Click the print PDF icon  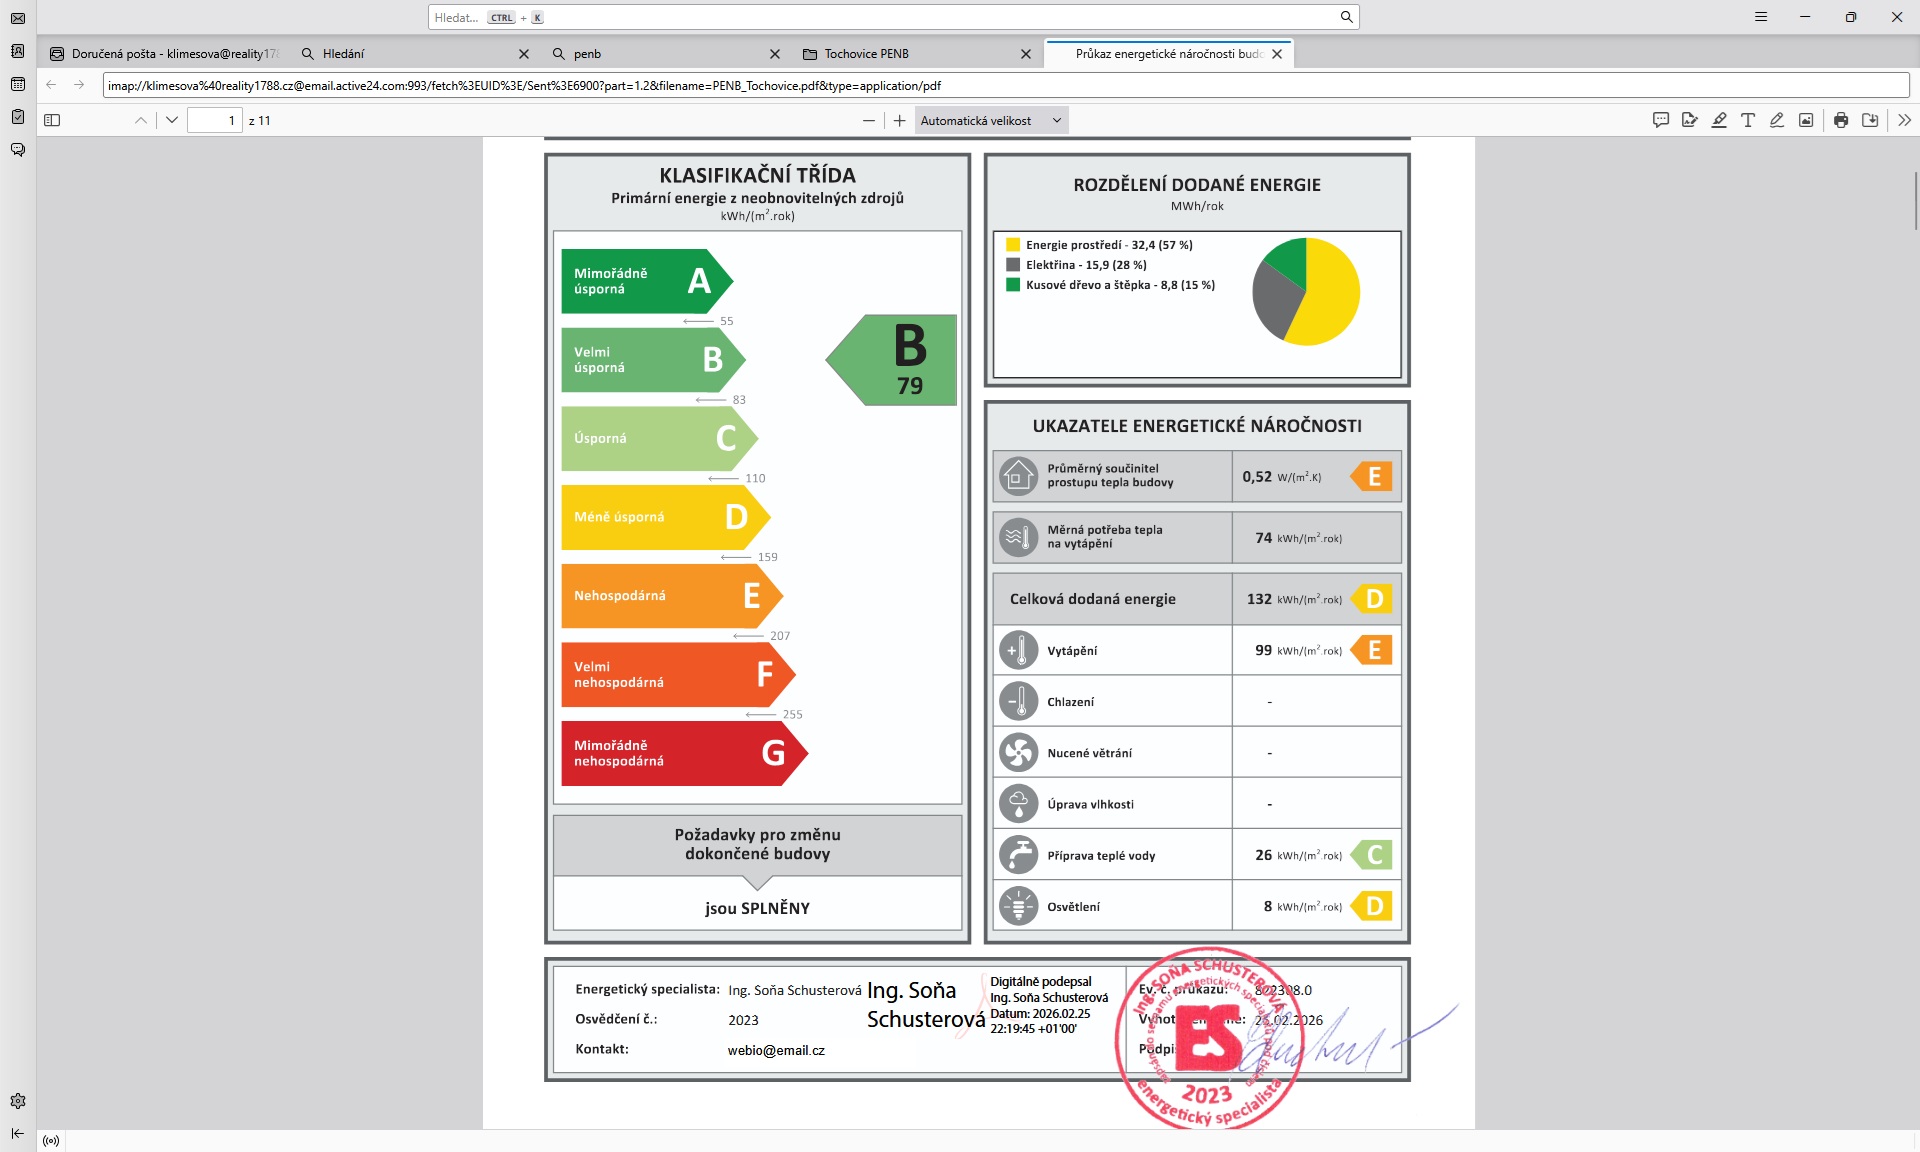tap(1841, 120)
